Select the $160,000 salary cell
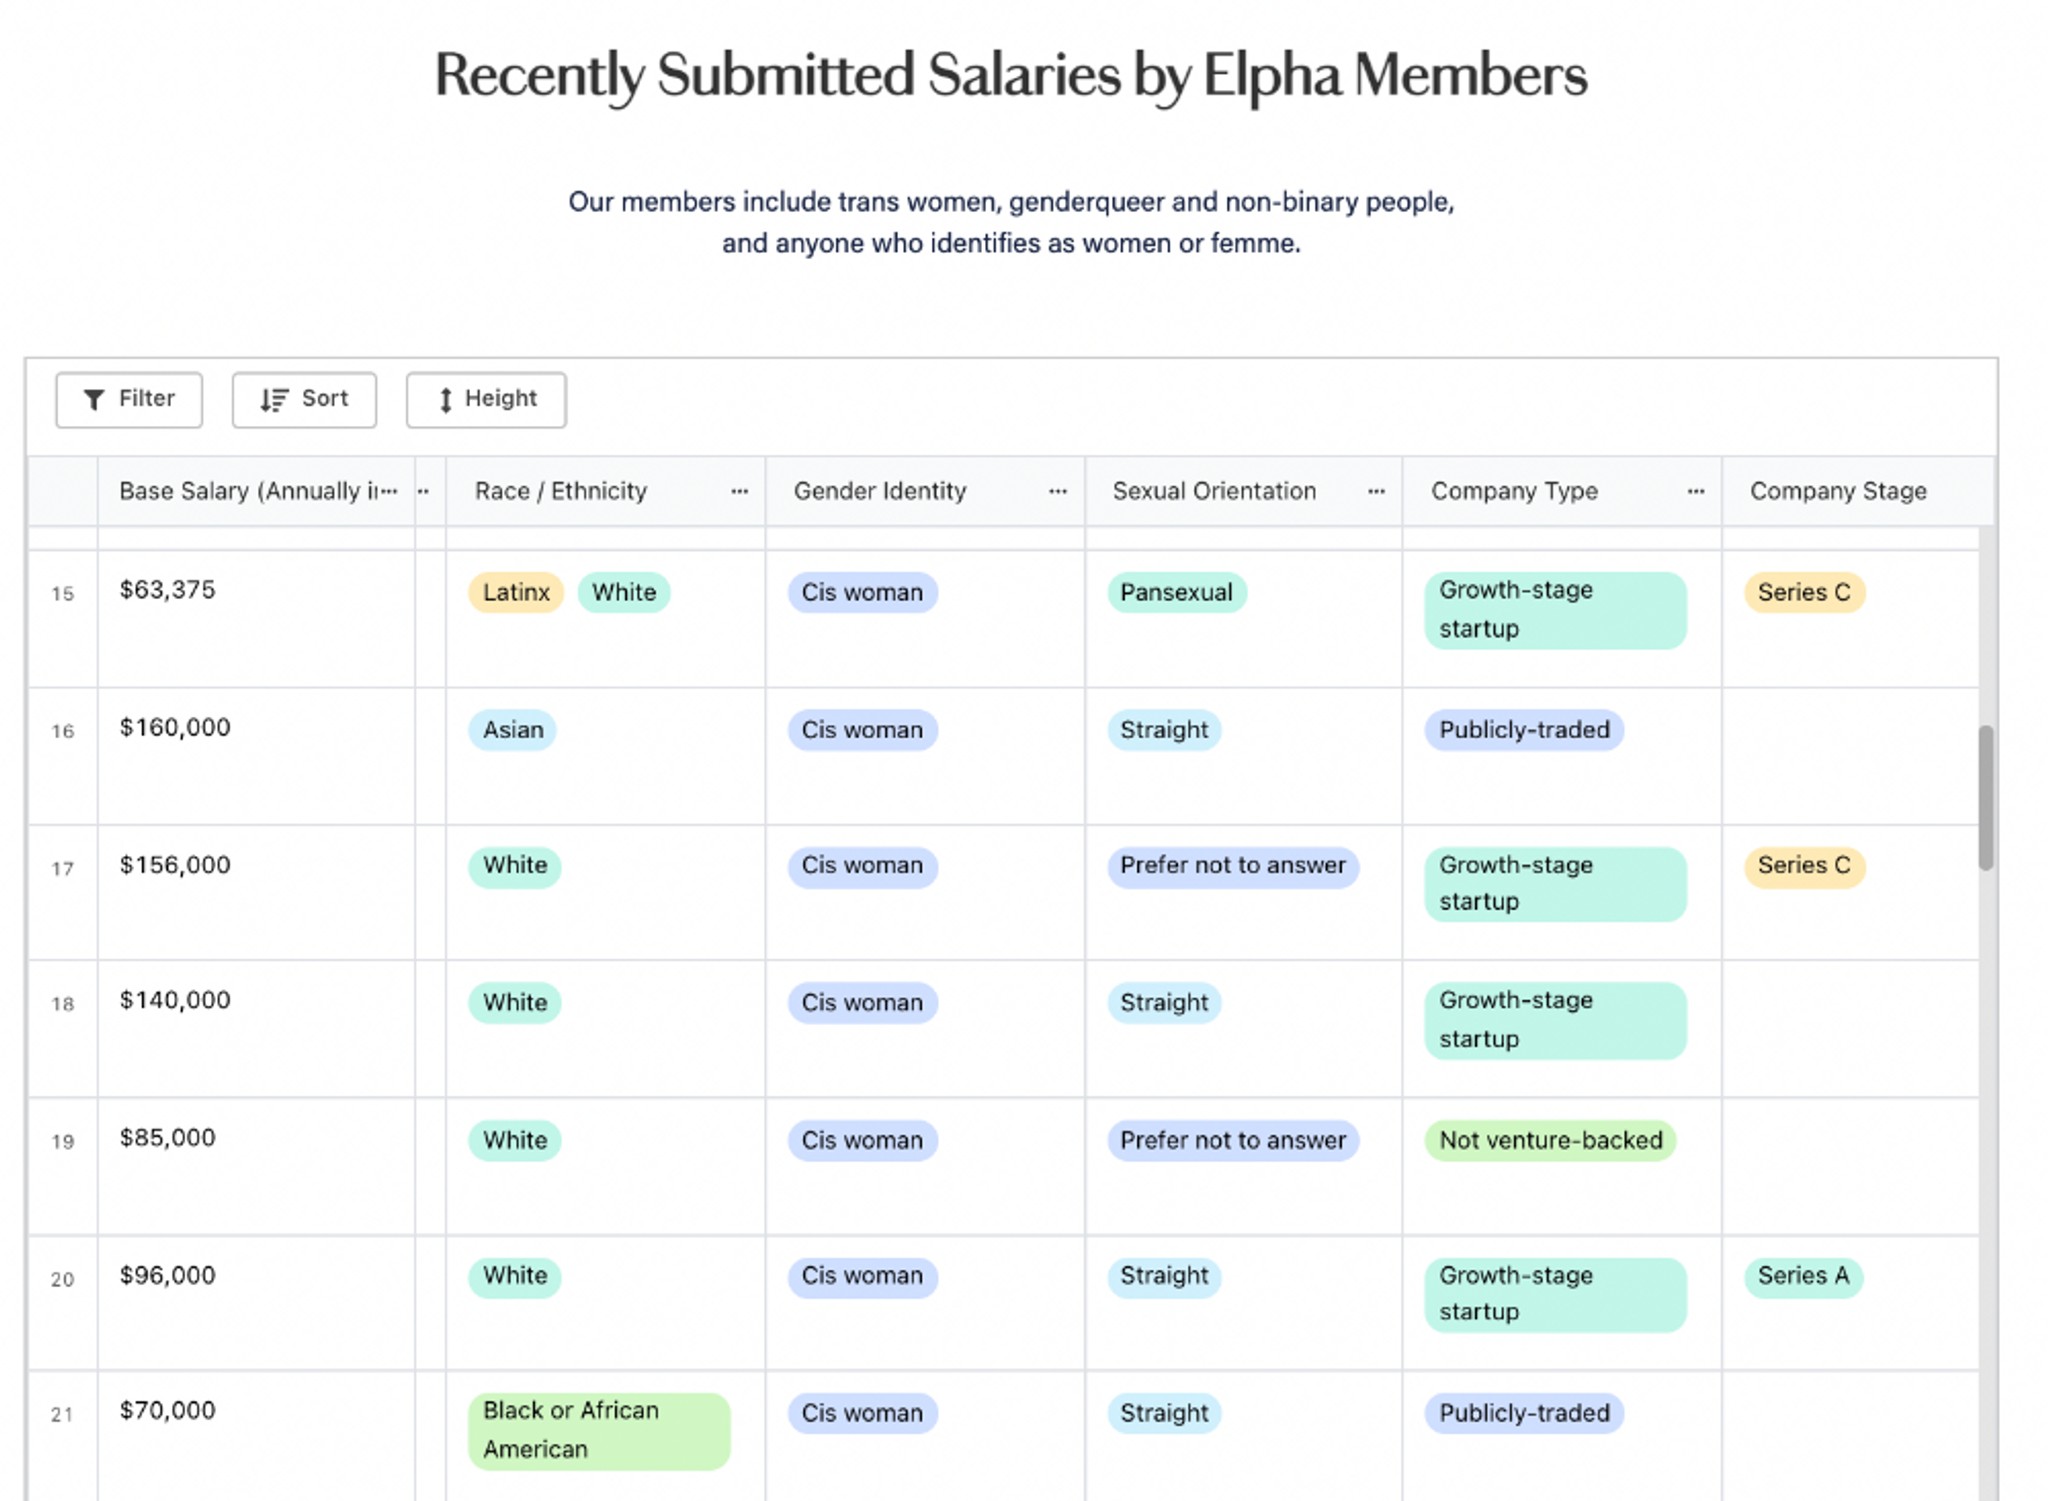The width and height of the screenshot is (2048, 1501). 256,756
